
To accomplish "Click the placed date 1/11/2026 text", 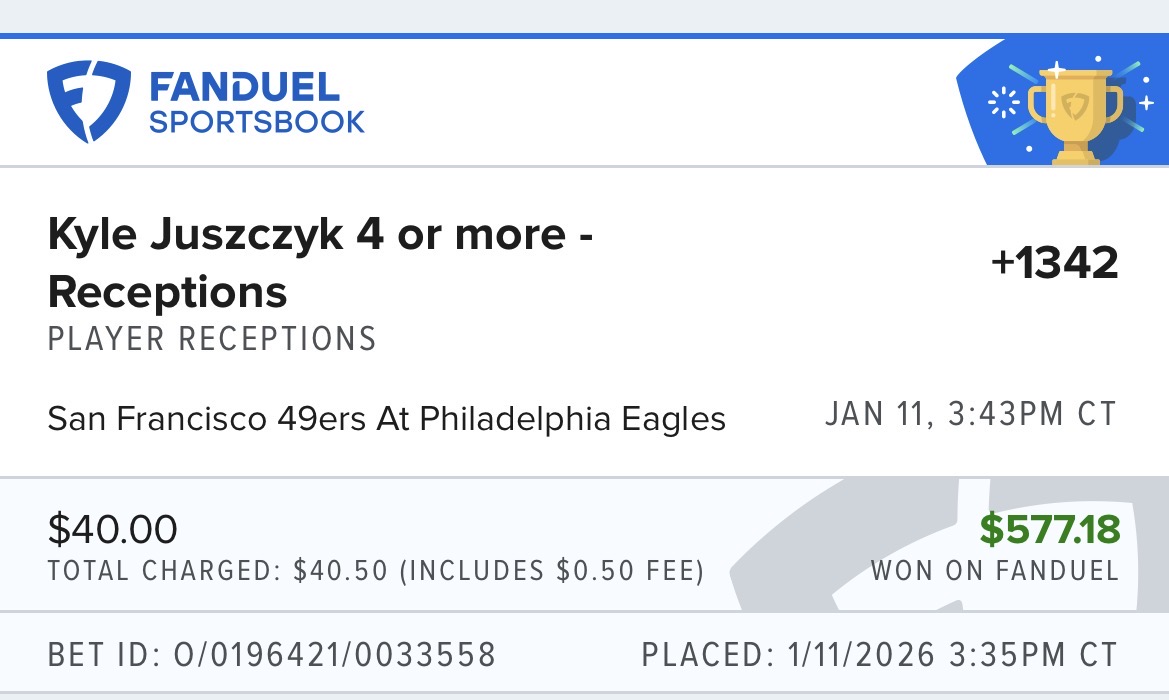I will (880, 655).
